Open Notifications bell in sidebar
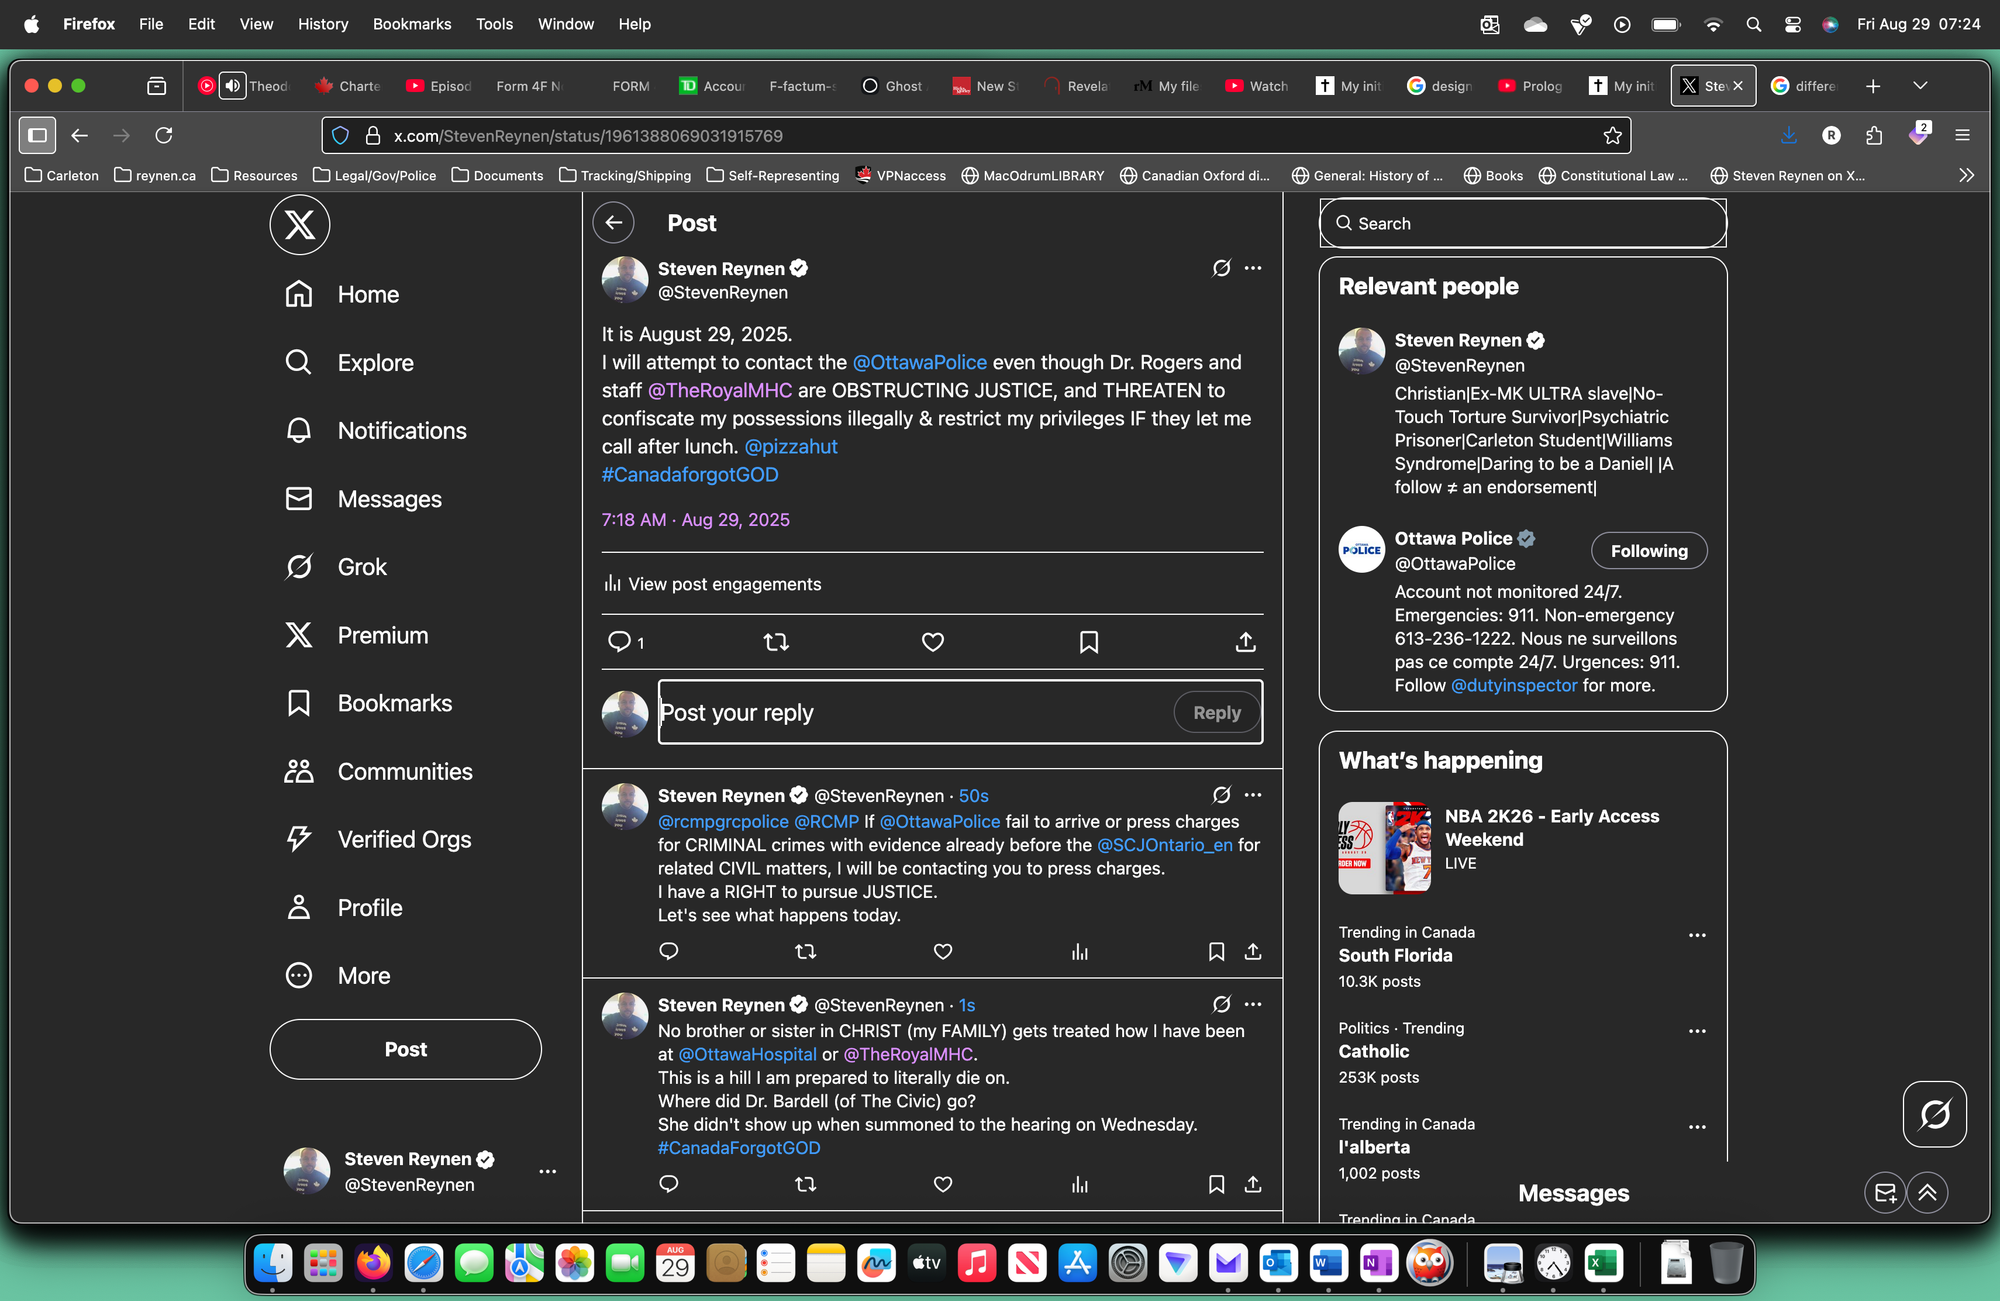 tap(376, 430)
